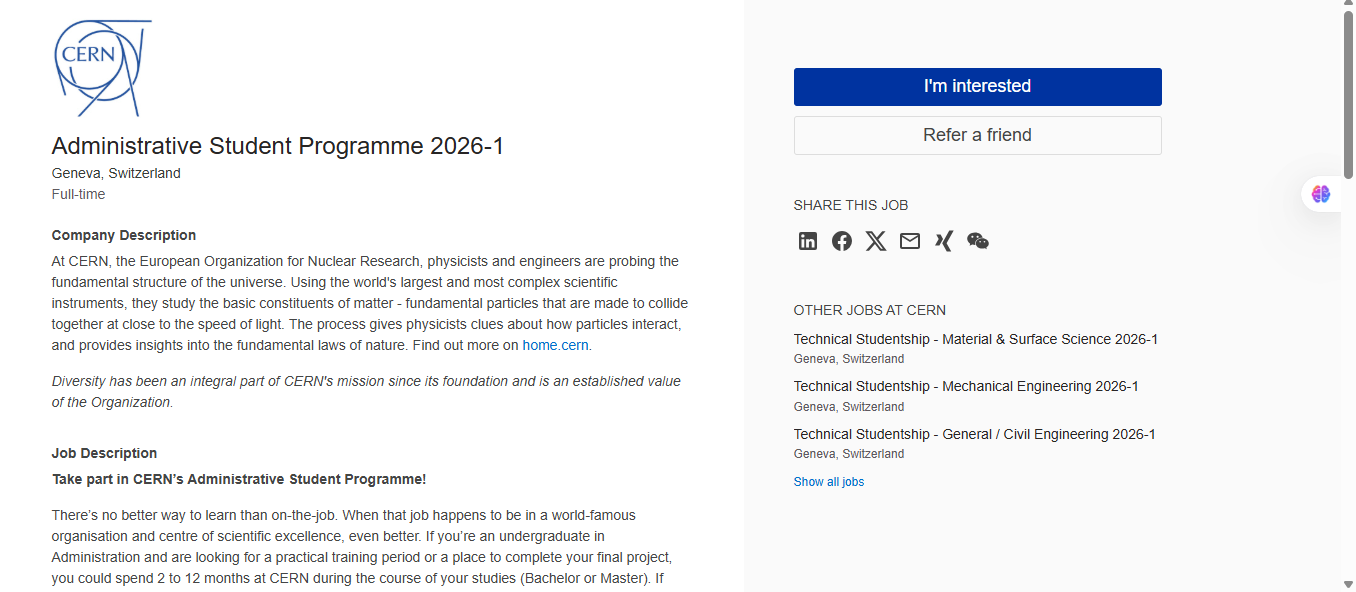
Task: Show all jobs at CERN
Action: click(828, 482)
